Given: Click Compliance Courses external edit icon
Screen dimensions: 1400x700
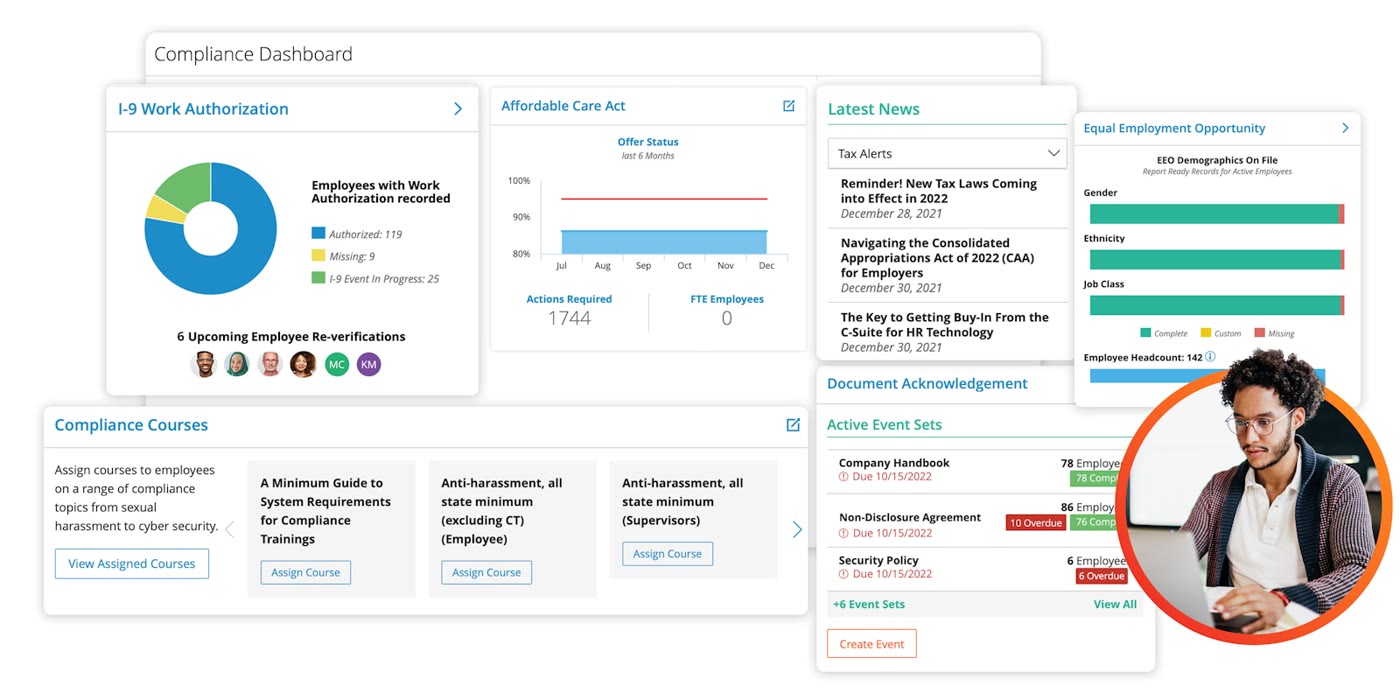Looking at the screenshot, I should coord(793,425).
